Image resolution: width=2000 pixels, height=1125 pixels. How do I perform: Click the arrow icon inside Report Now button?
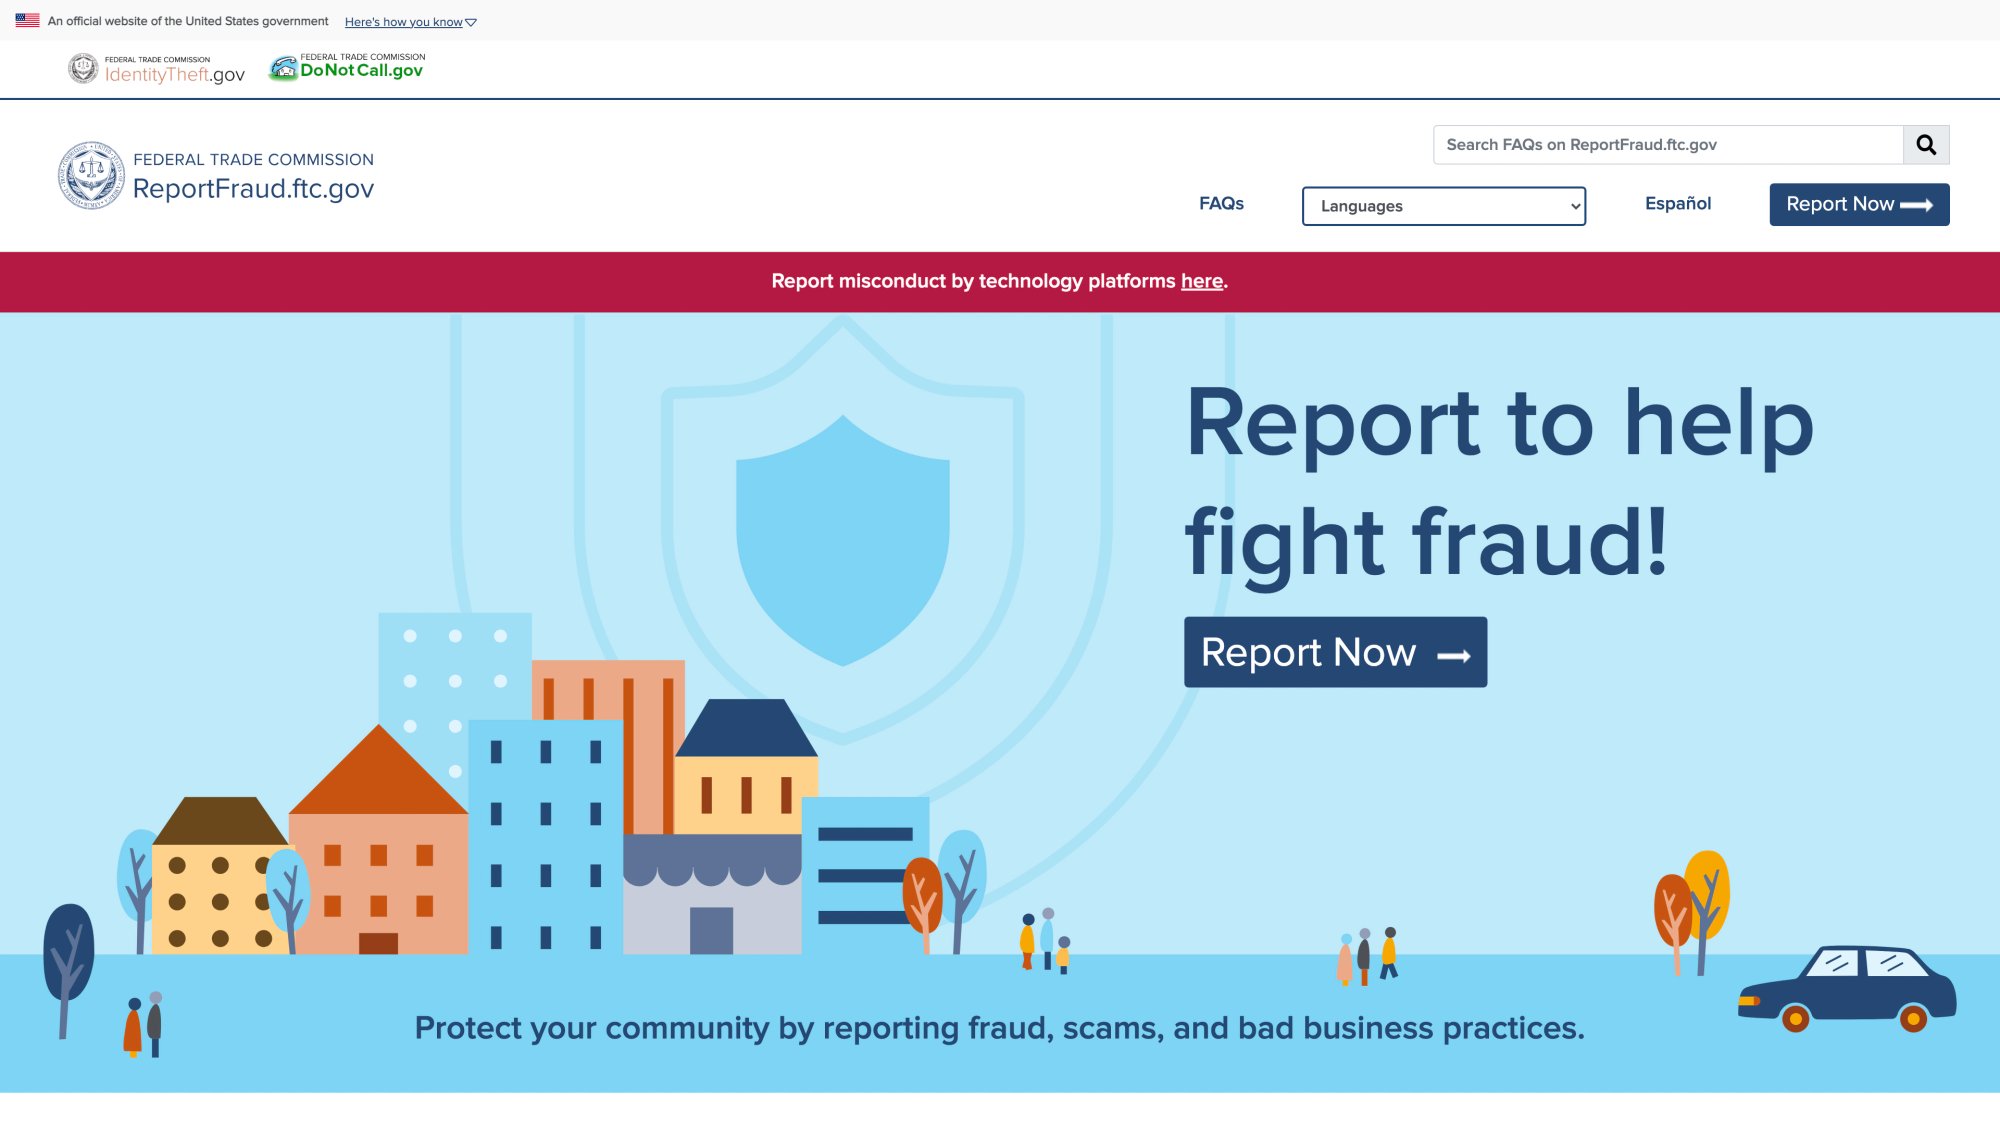point(1922,204)
